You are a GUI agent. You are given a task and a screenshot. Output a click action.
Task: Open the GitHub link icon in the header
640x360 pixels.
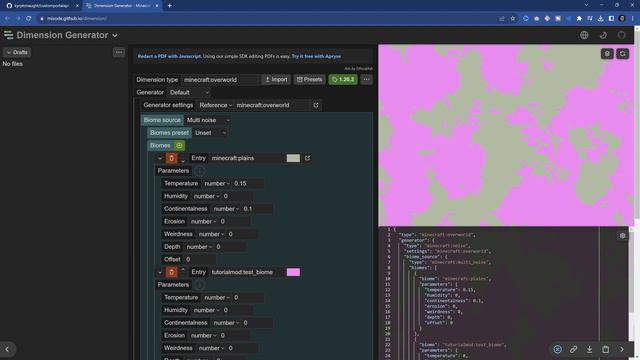coord(621,35)
